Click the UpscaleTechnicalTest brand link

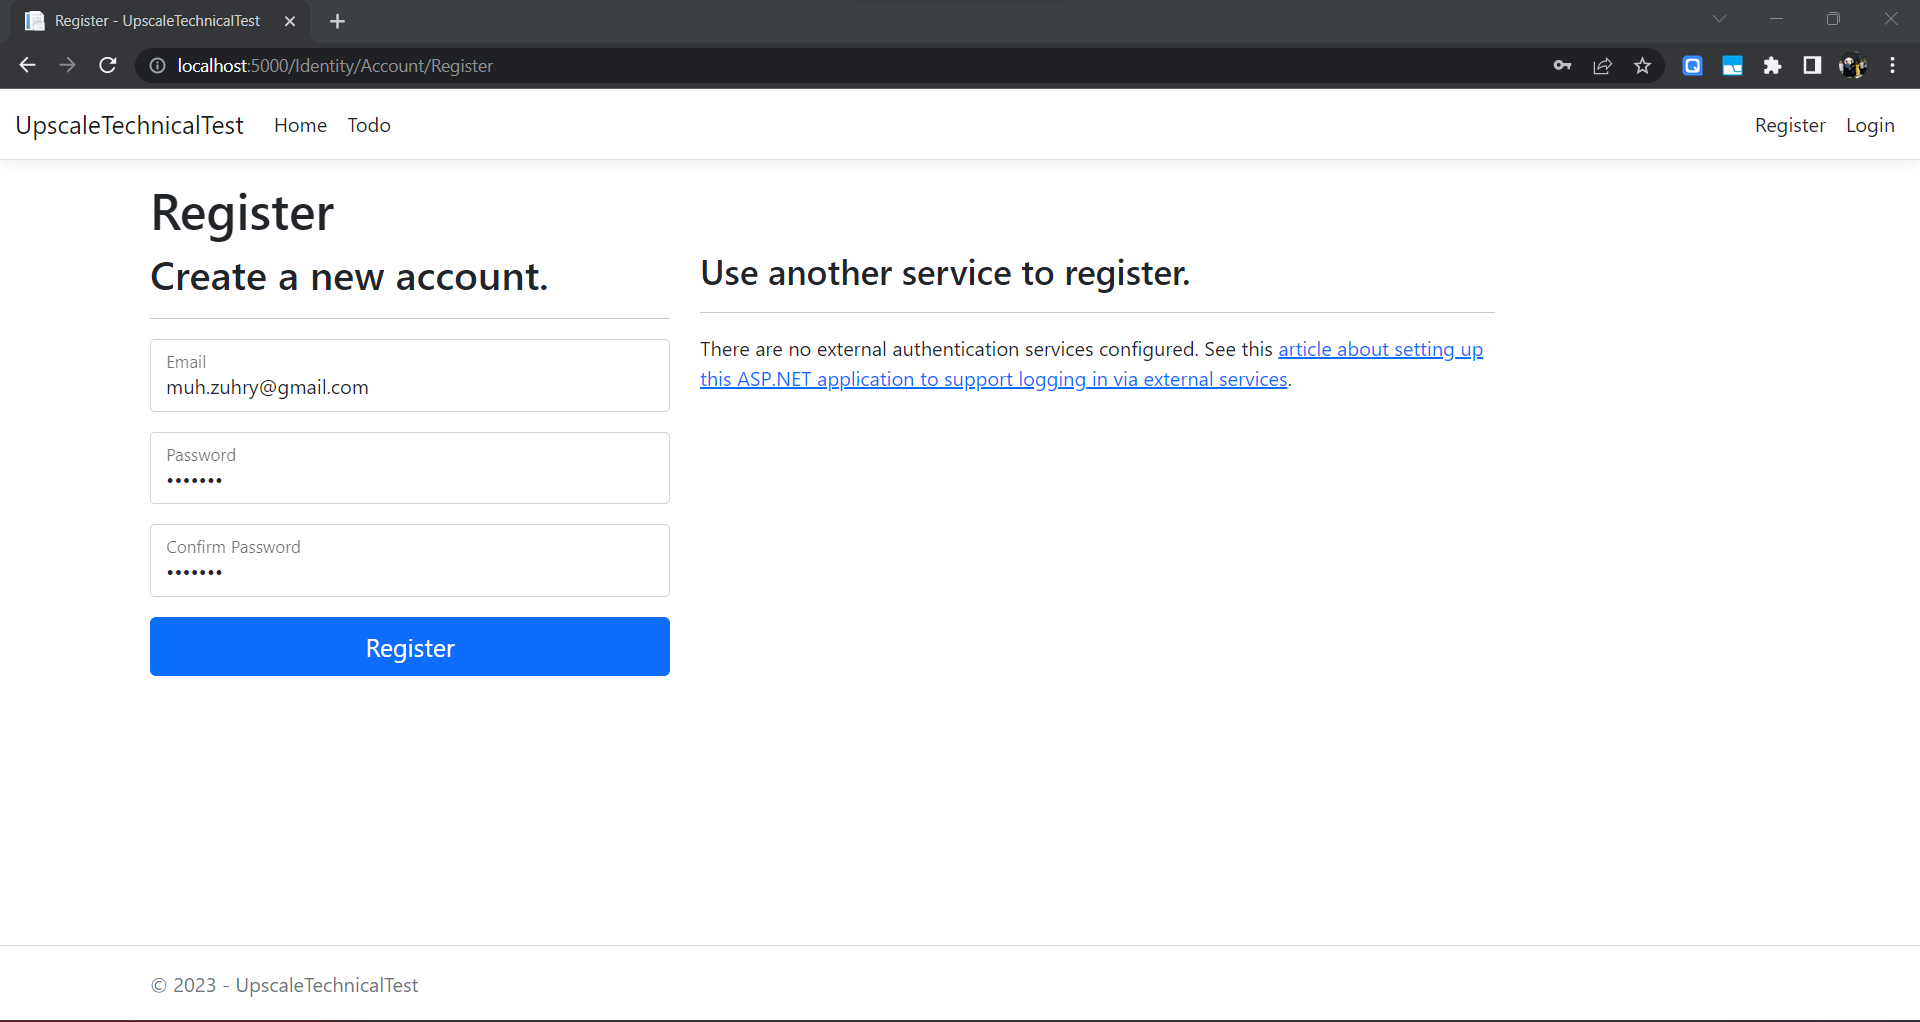(129, 124)
